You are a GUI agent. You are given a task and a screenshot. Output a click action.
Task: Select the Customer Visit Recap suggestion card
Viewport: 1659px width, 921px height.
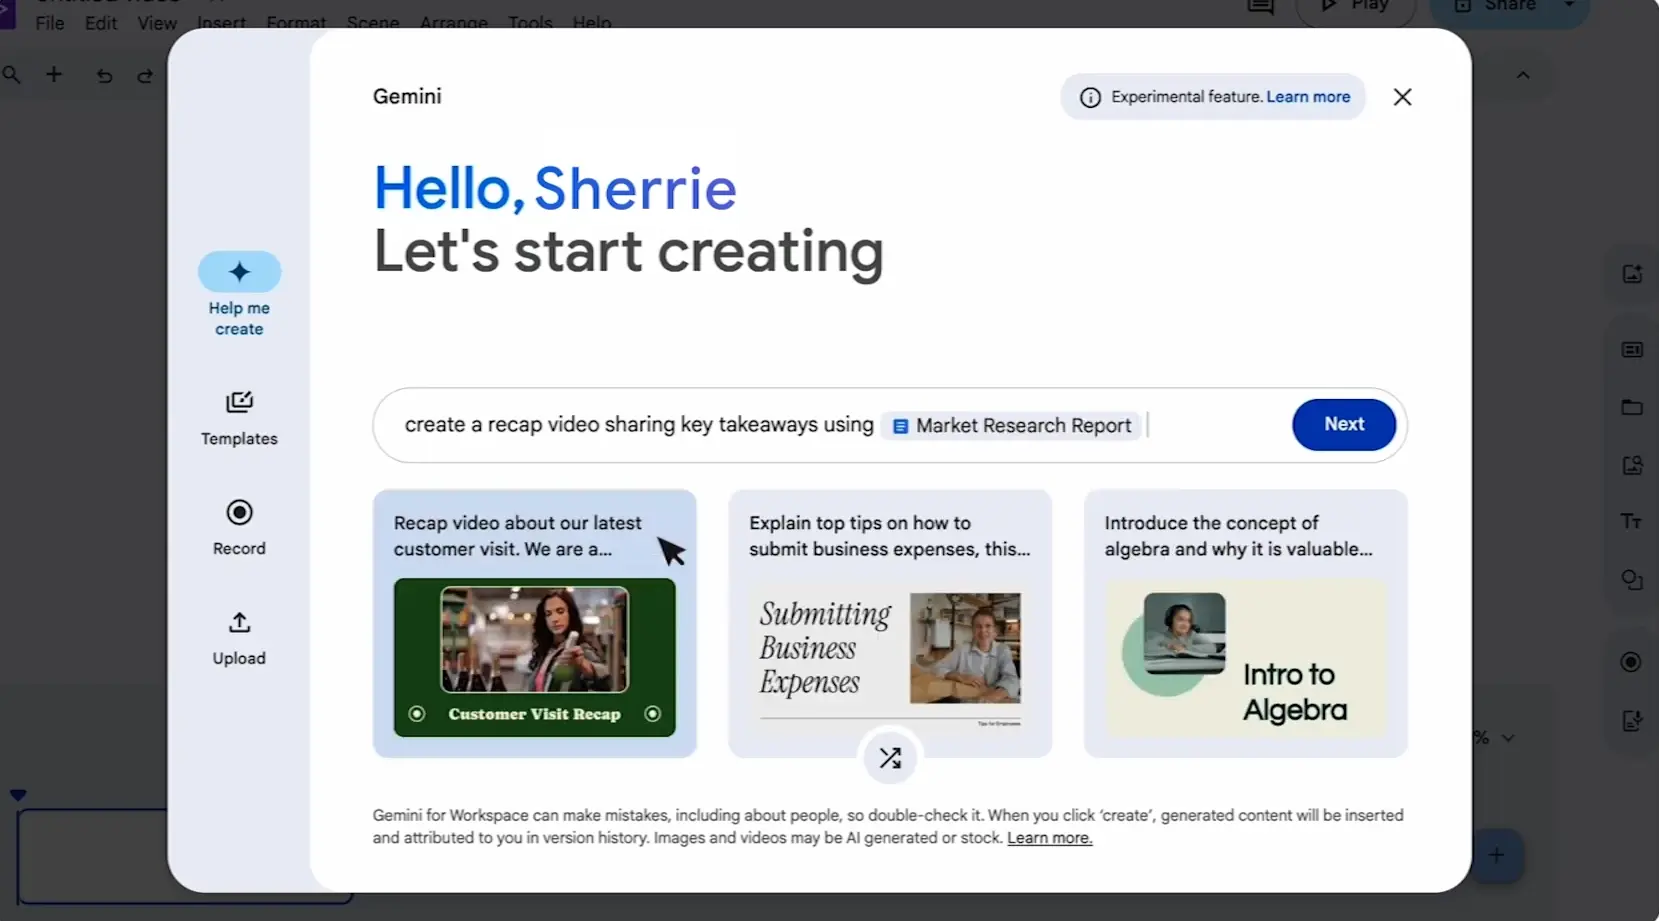534,623
